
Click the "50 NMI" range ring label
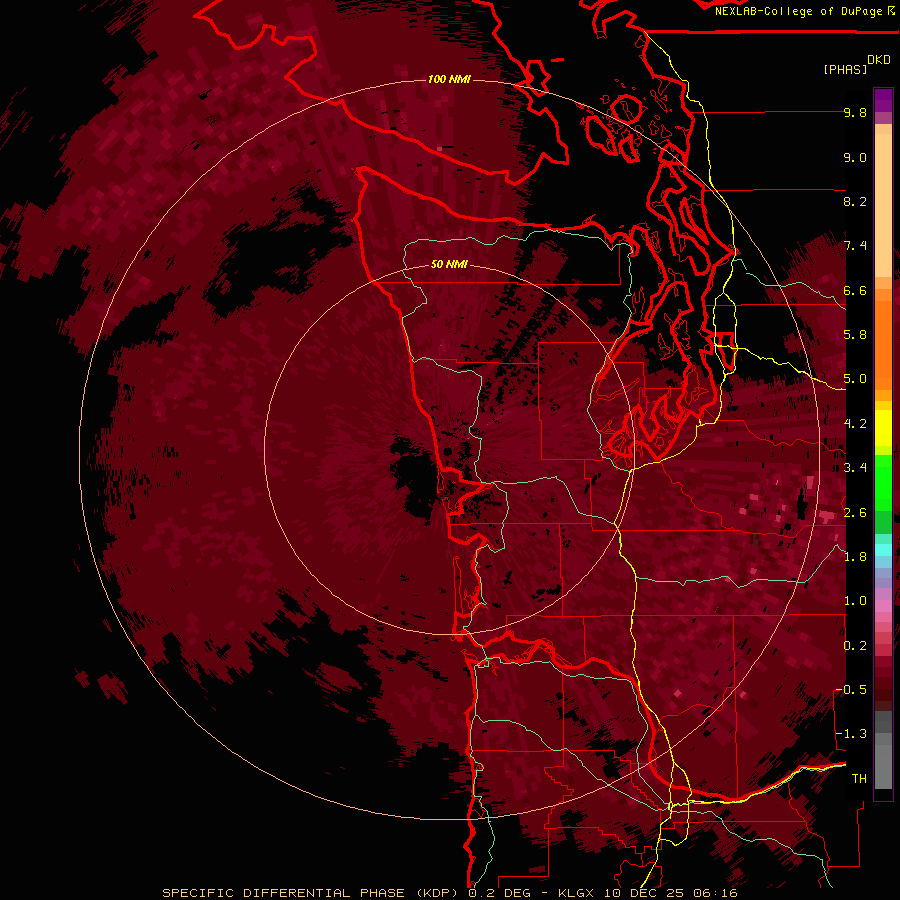449,265
